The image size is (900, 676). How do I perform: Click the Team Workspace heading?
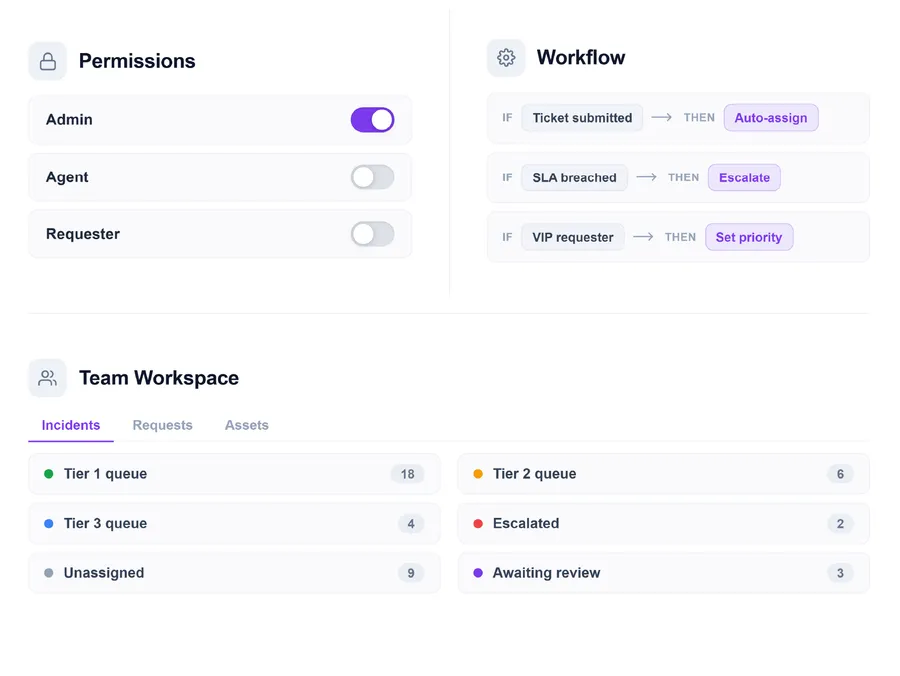(159, 378)
